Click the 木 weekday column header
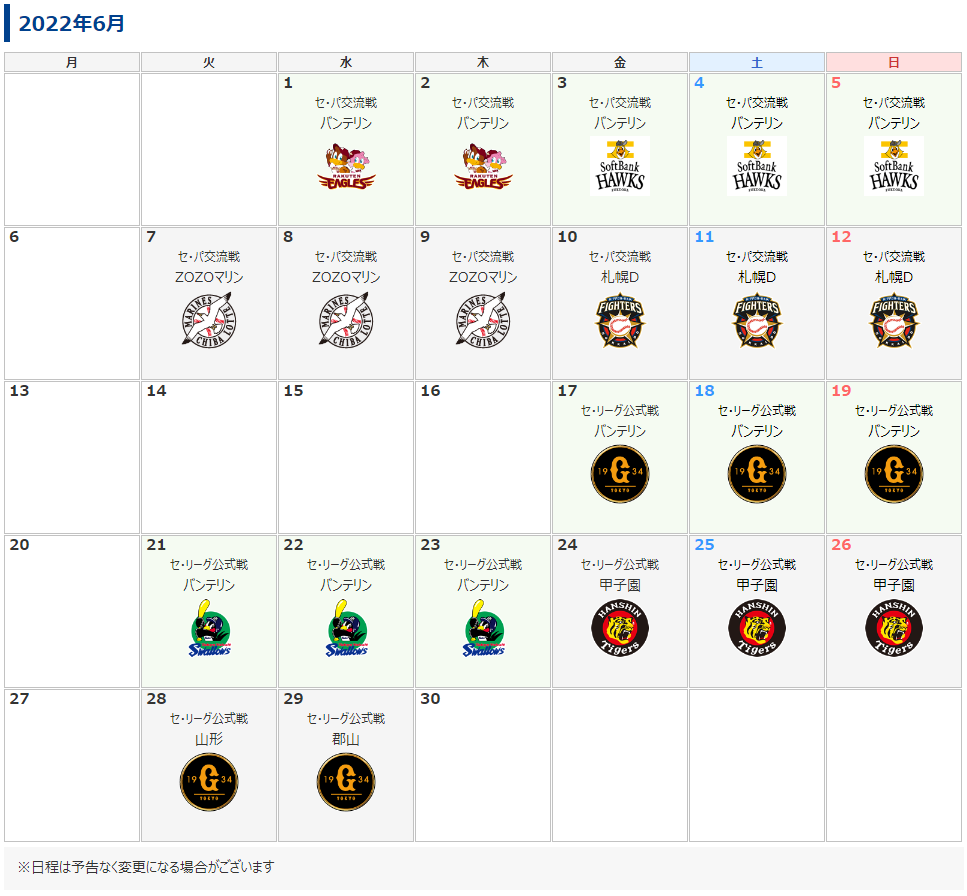Viewport: 967px width, 896px height. 483,62
